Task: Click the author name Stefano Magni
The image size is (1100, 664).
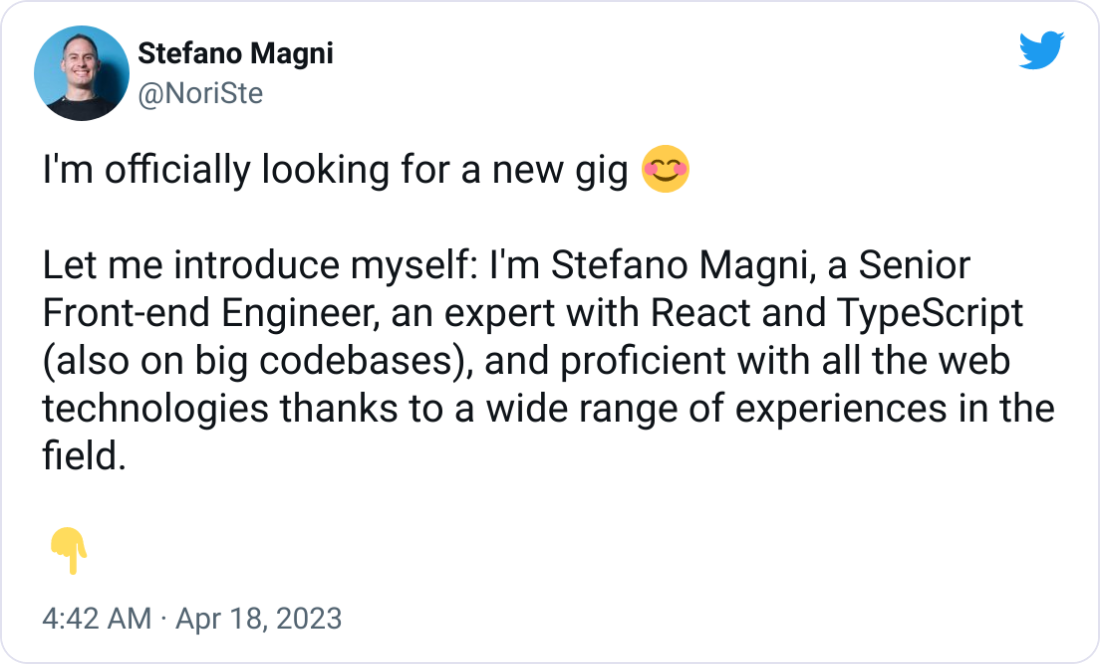Action: (x=234, y=54)
